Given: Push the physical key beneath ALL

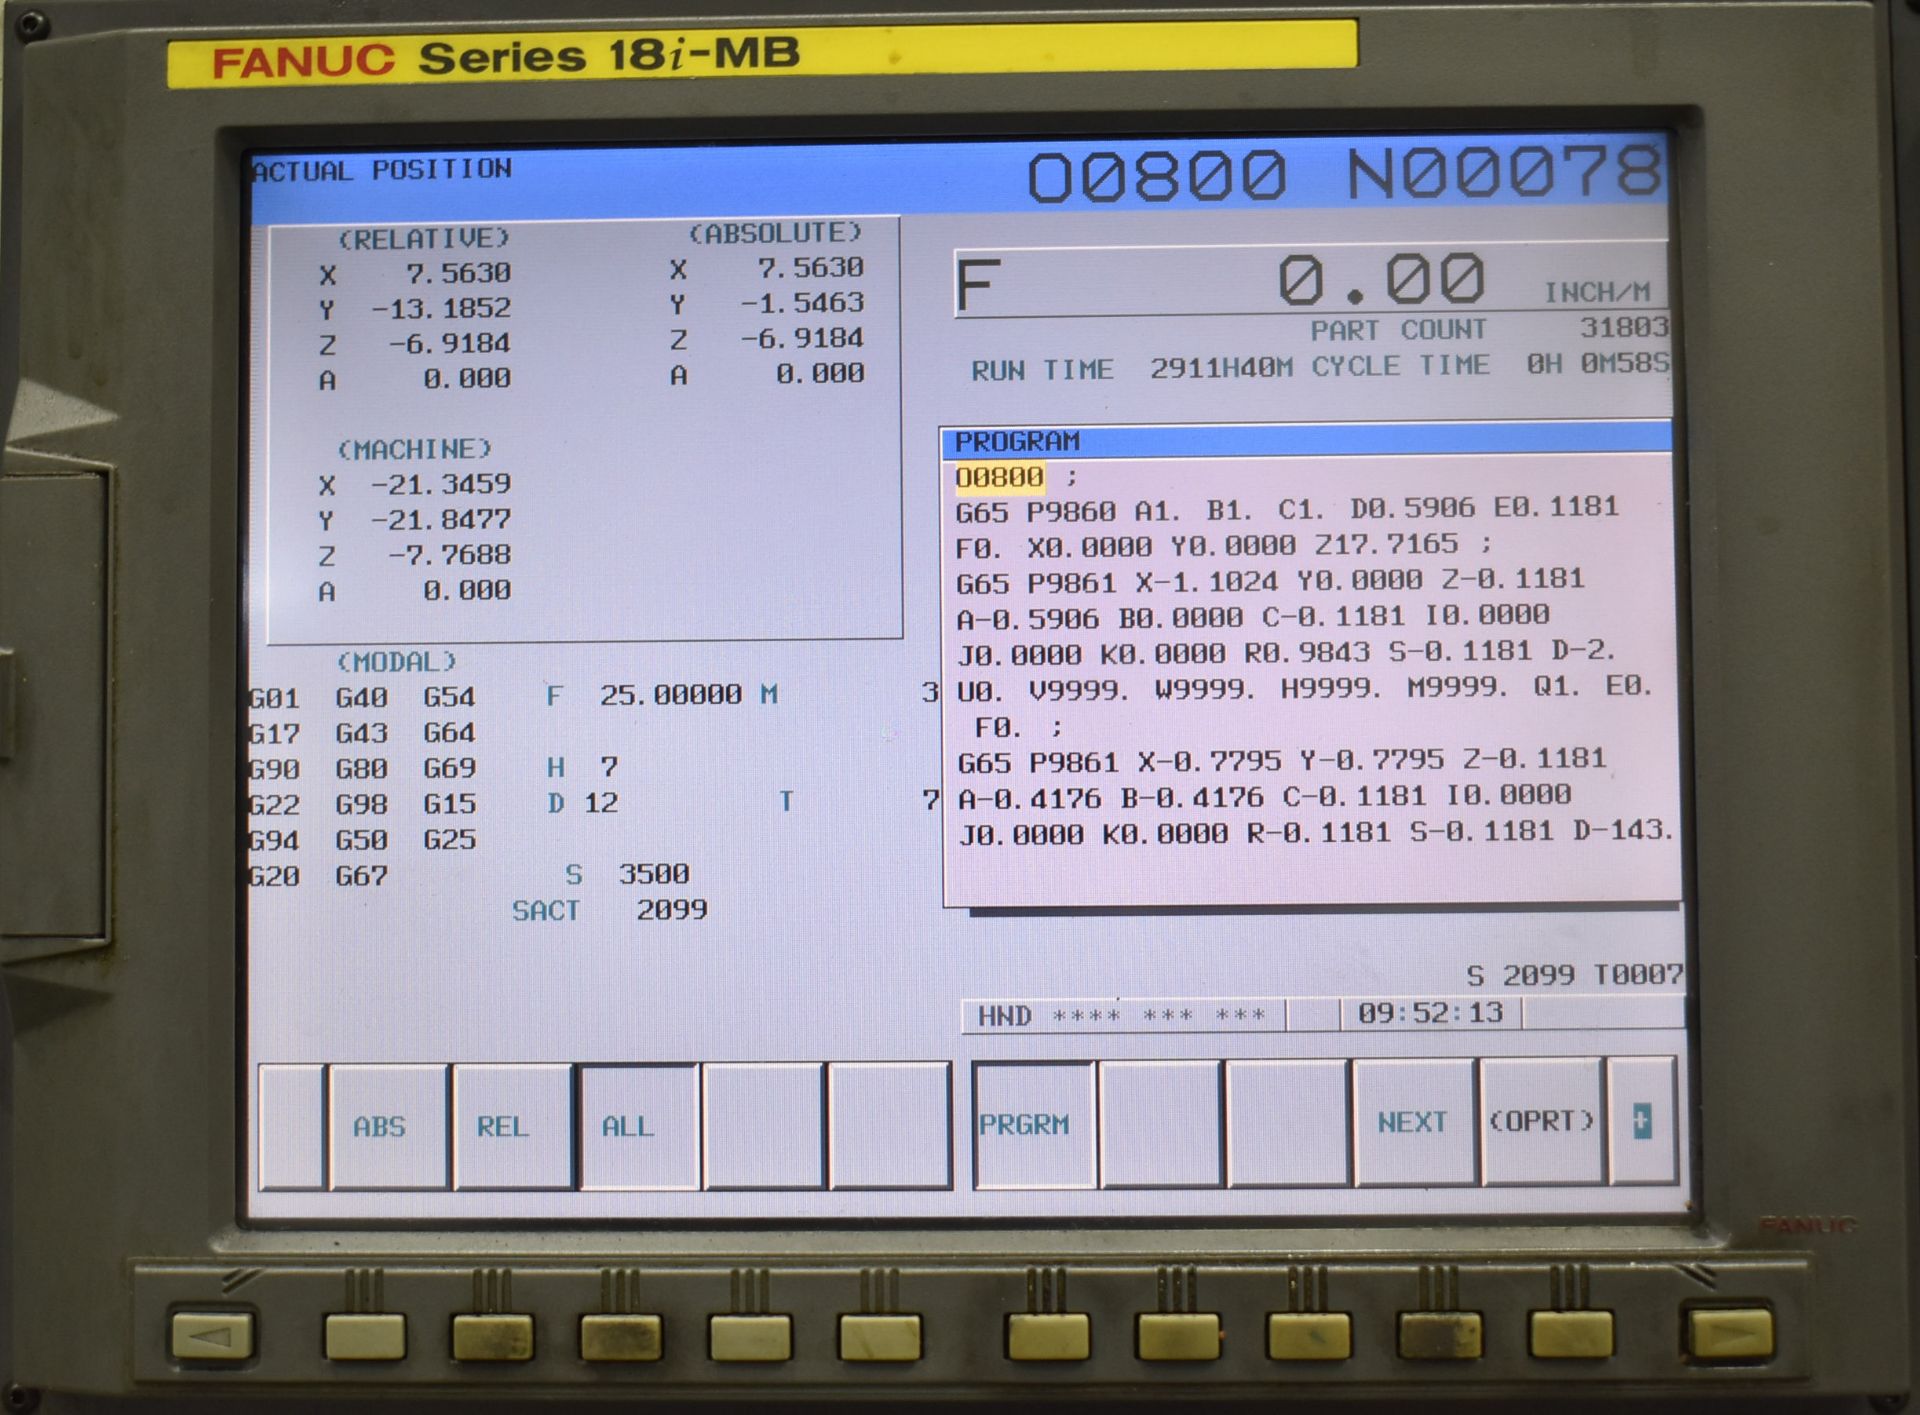Looking at the screenshot, I should coord(621,1337).
